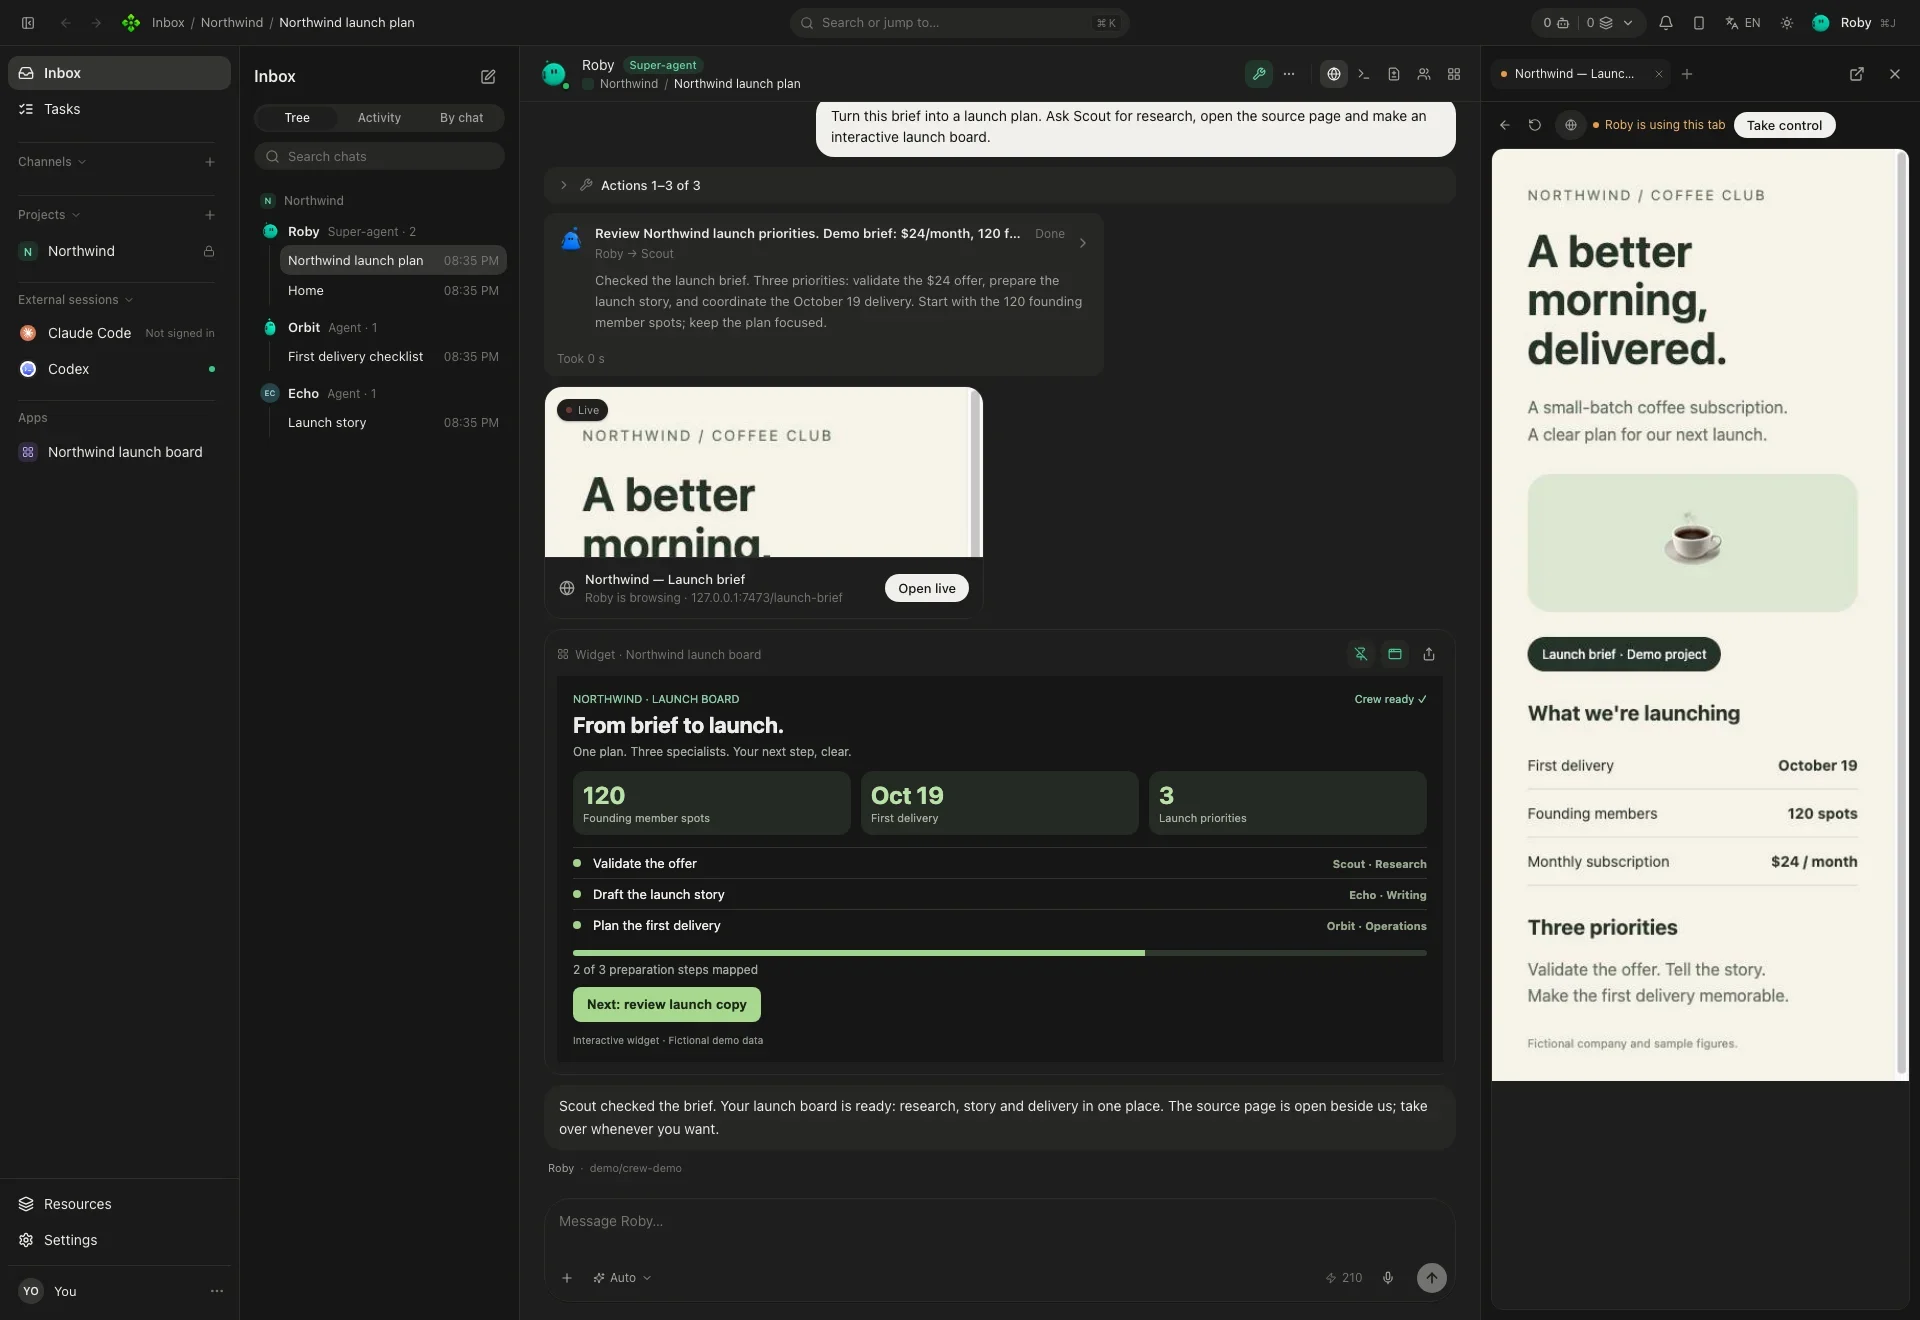Screen dimensions: 1920x1320
Task: Click the Message Roby input field
Action: (x=999, y=1222)
